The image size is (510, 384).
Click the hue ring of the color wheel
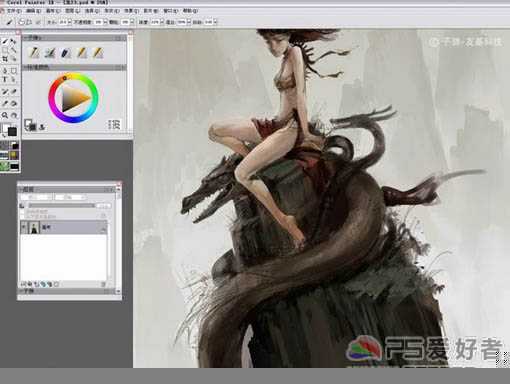(x=51, y=98)
